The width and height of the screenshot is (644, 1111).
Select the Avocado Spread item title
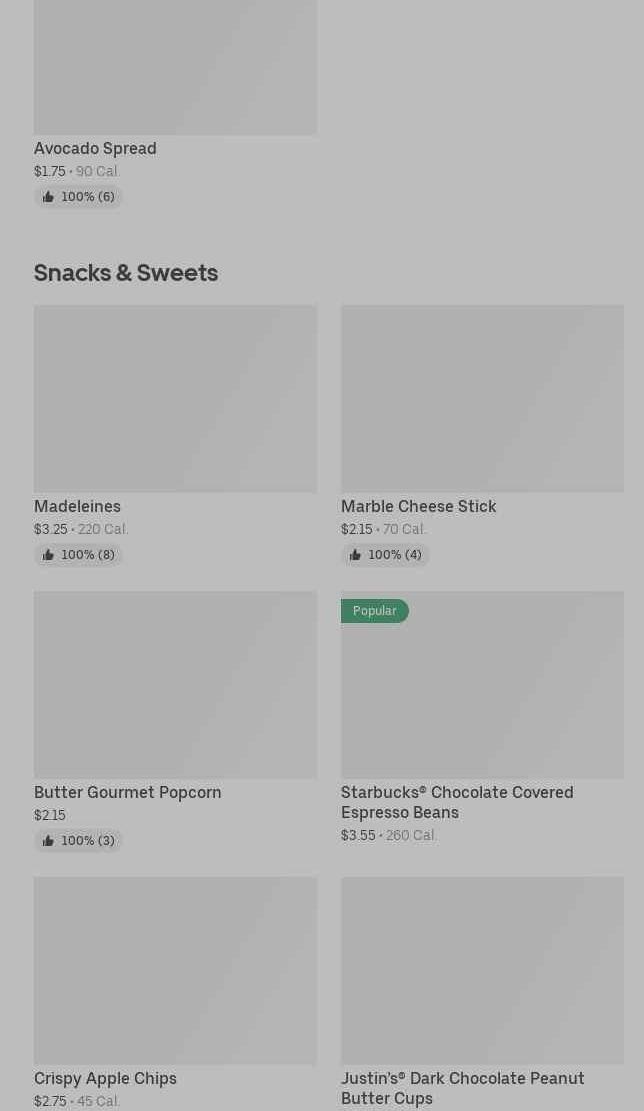coord(95,148)
